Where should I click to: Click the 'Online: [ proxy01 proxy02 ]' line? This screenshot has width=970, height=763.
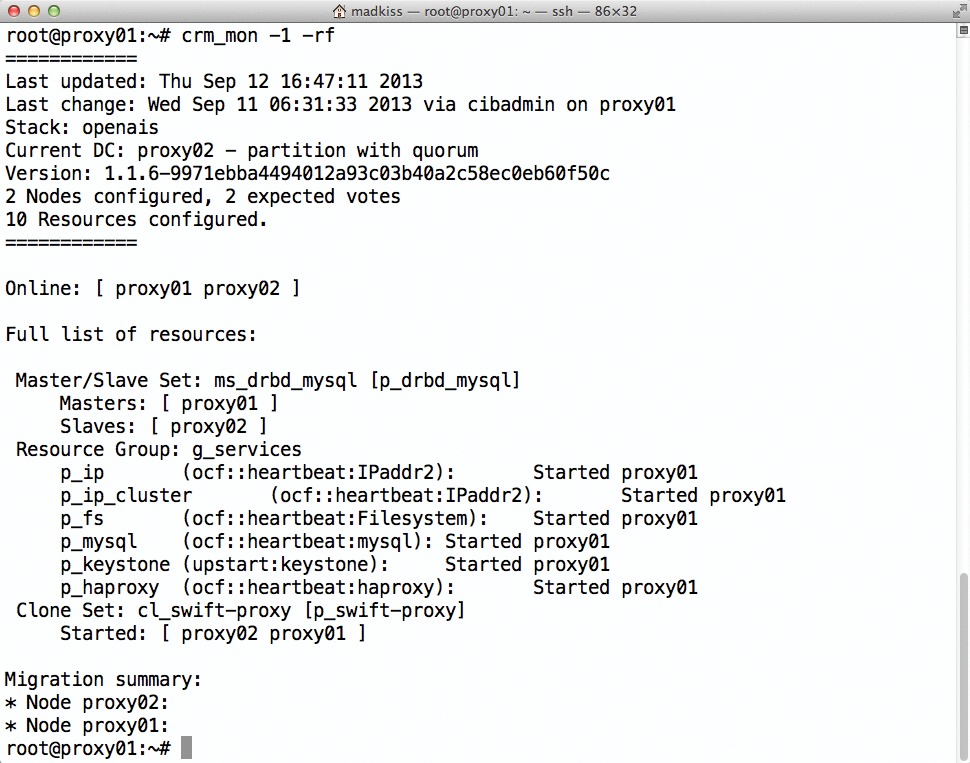(x=152, y=288)
